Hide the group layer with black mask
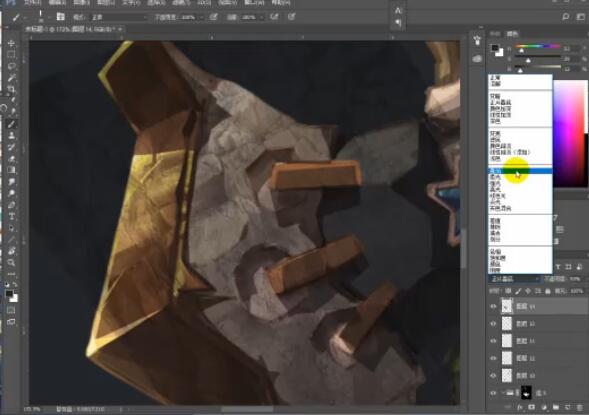Image resolution: width=589 pixels, height=415 pixels. (493, 393)
